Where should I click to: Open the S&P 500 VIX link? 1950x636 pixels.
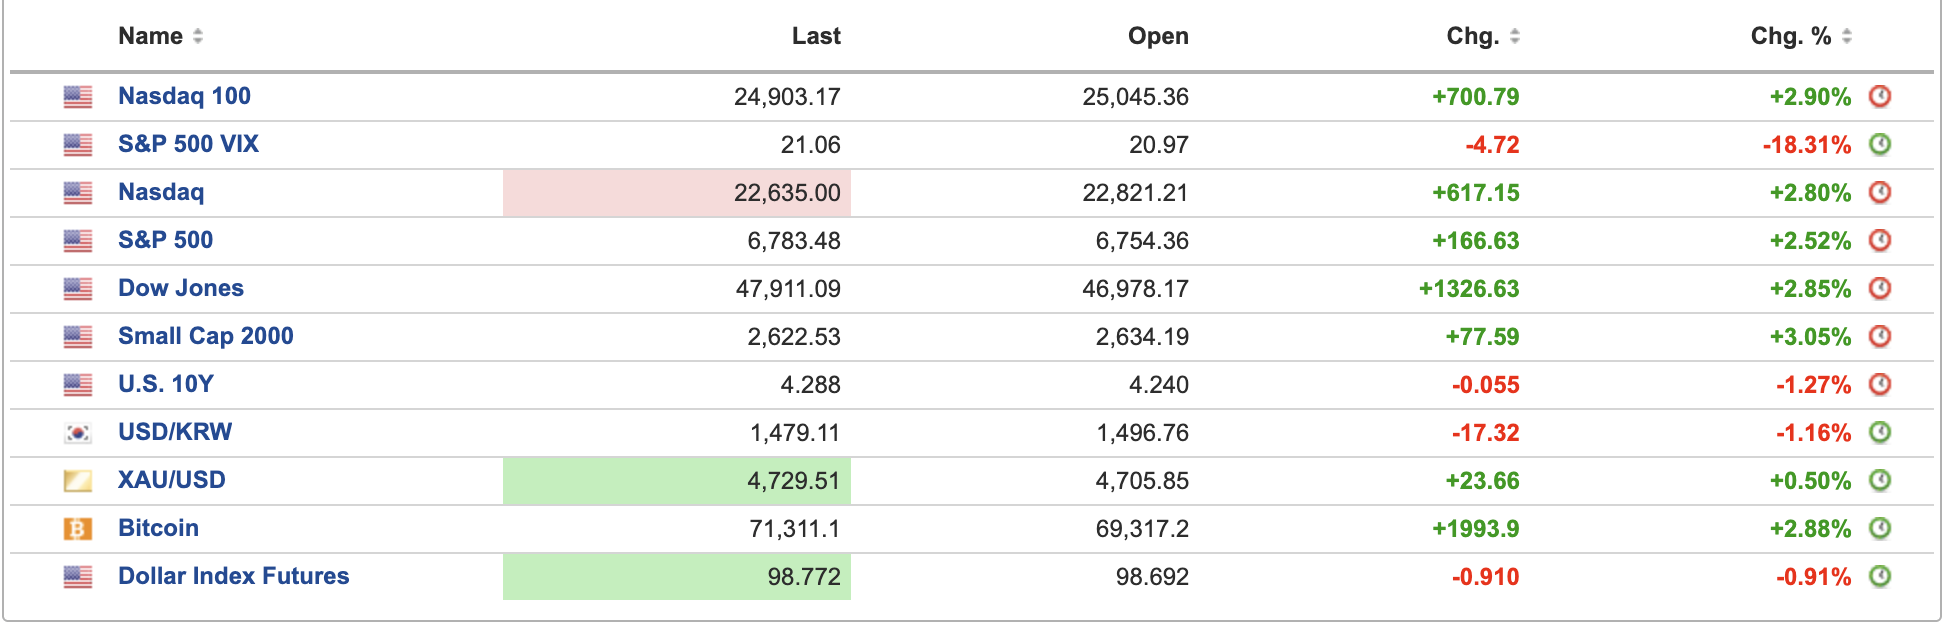pyautogui.click(x=188, y=144)
